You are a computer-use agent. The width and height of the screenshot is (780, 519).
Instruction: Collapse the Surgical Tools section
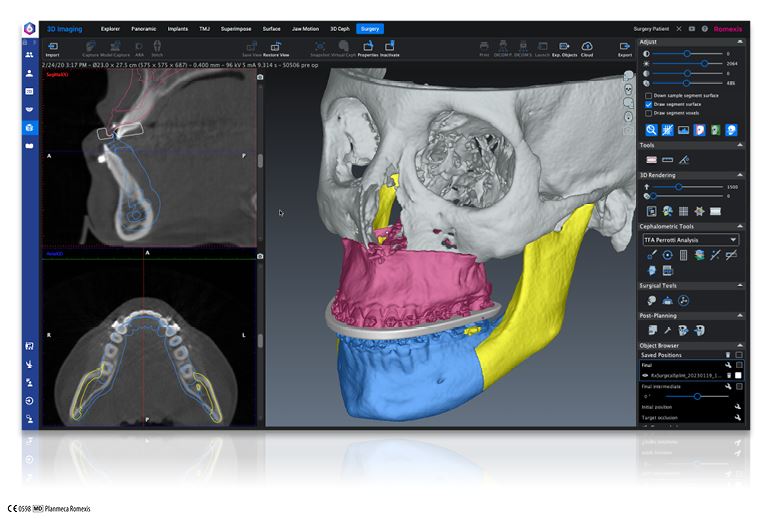tap(741, 285)
